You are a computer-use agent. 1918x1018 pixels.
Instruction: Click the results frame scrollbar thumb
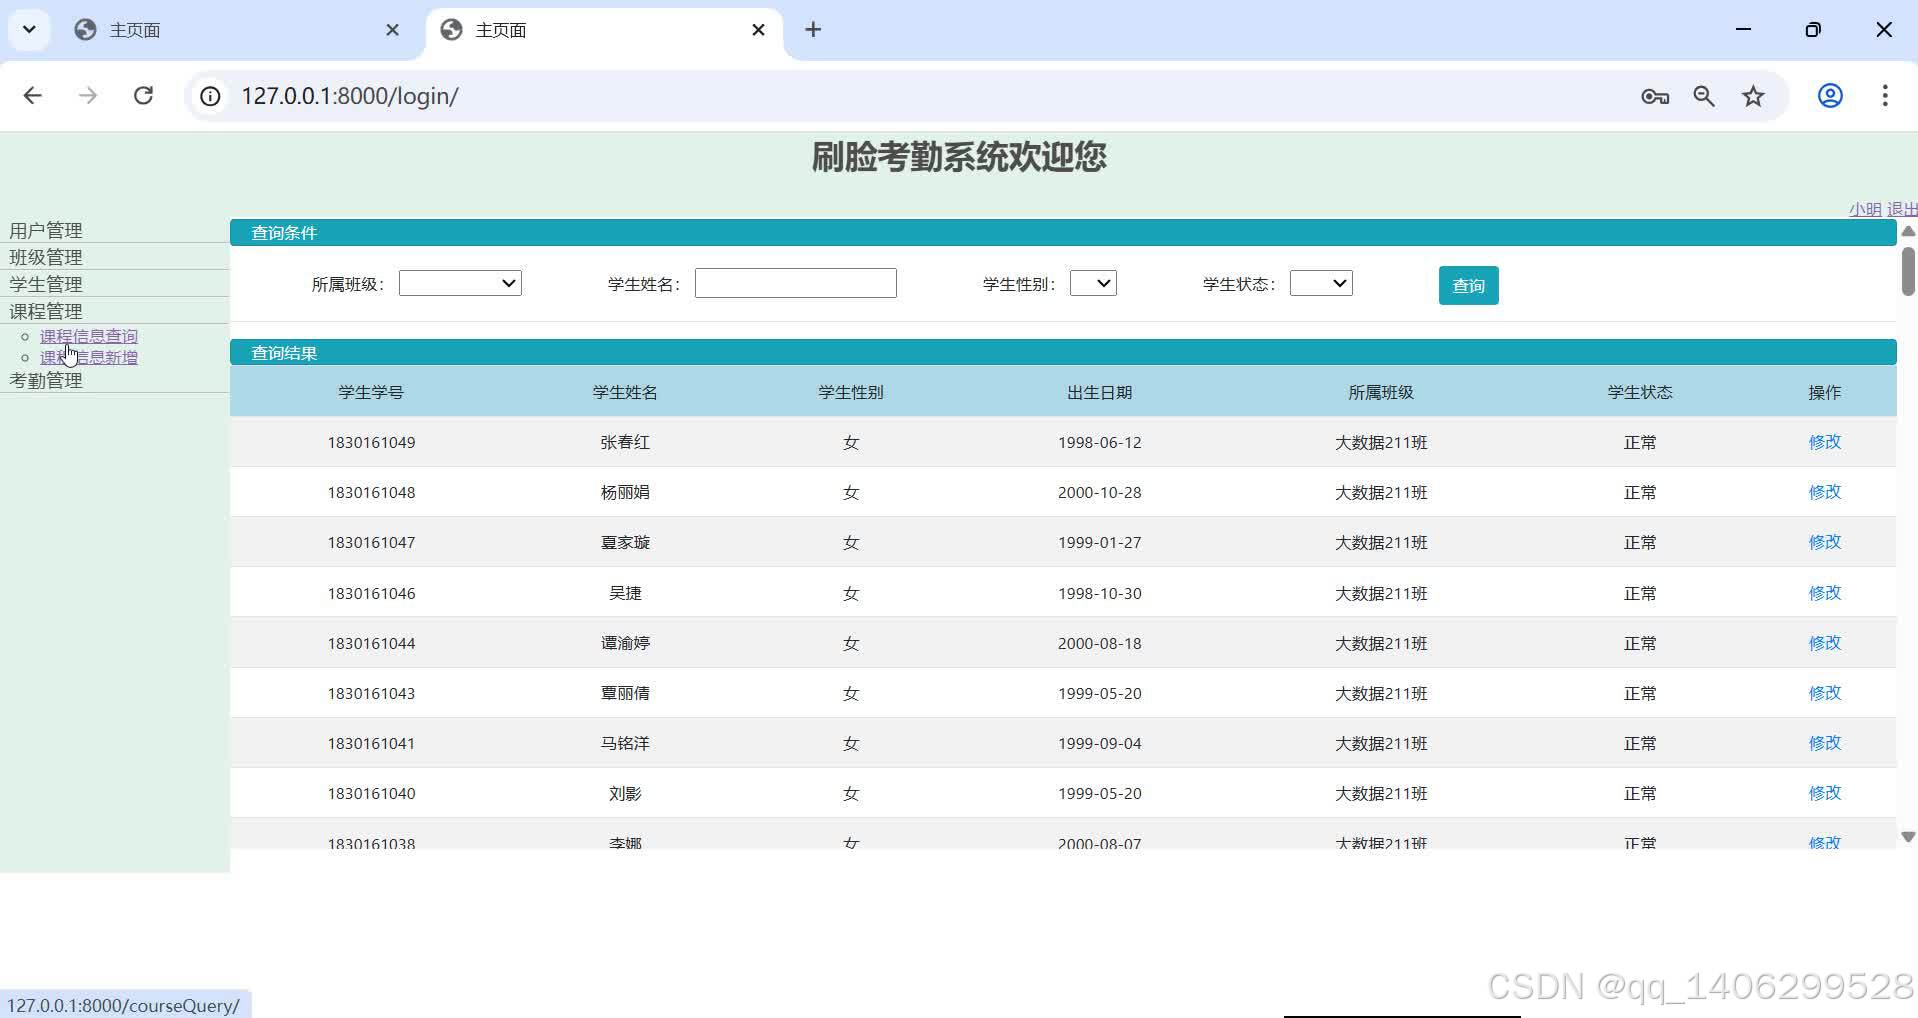click(x=1908, y=271)
